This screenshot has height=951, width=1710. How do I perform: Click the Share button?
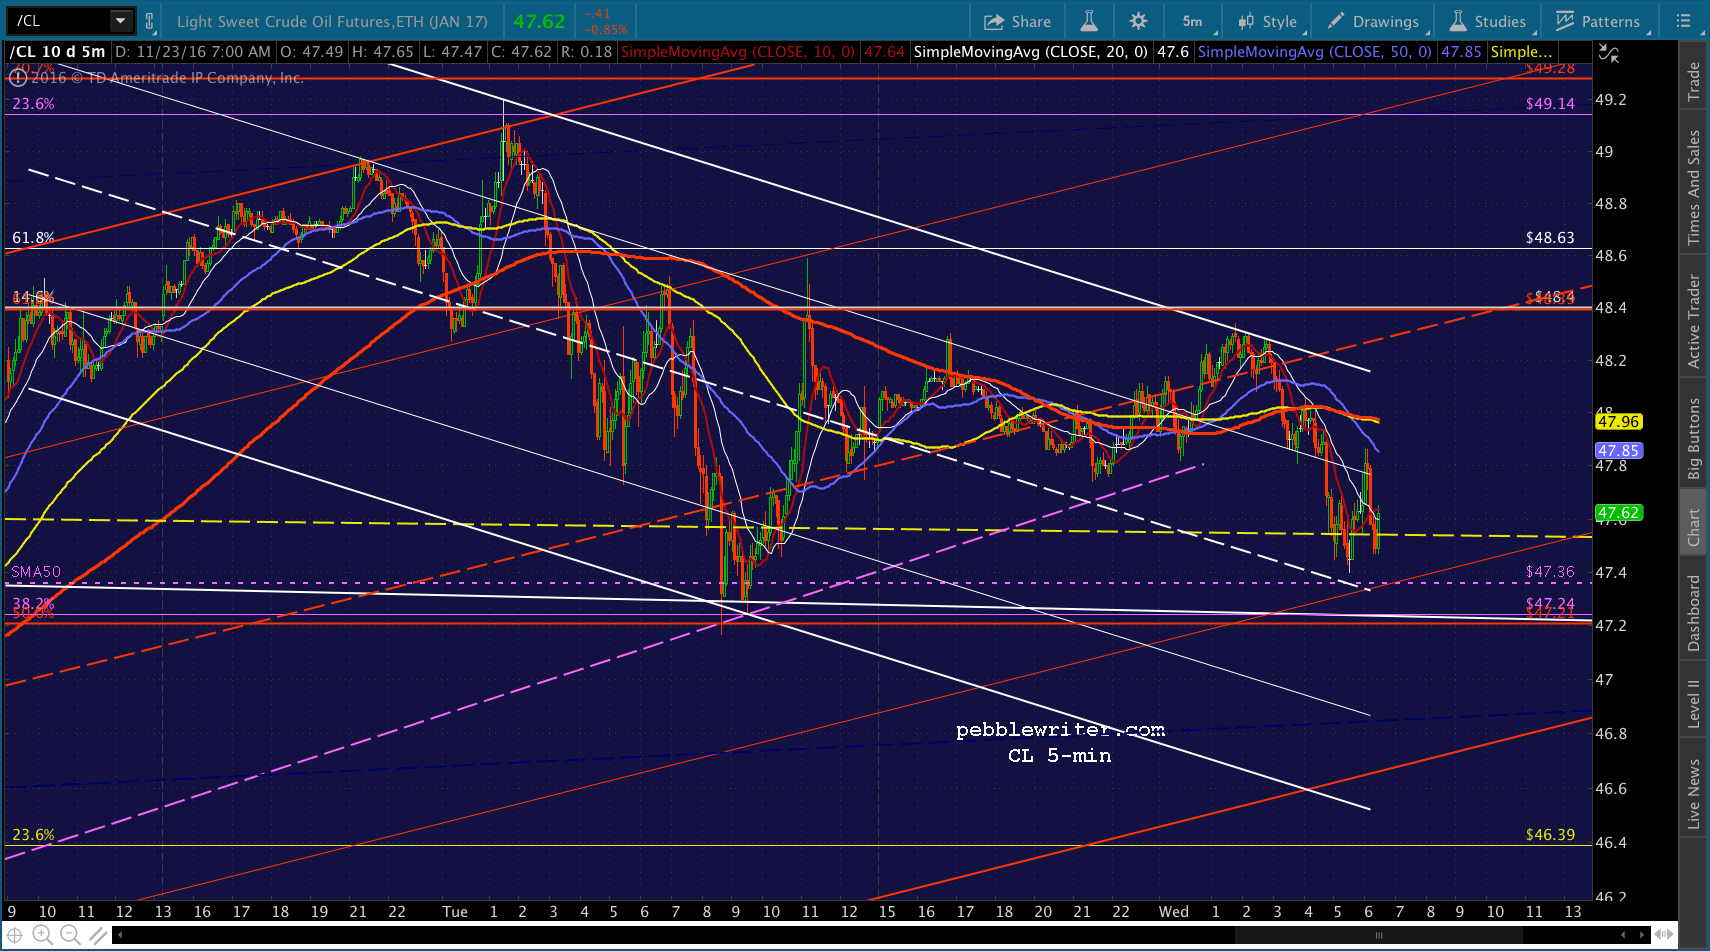point(1017,21)
